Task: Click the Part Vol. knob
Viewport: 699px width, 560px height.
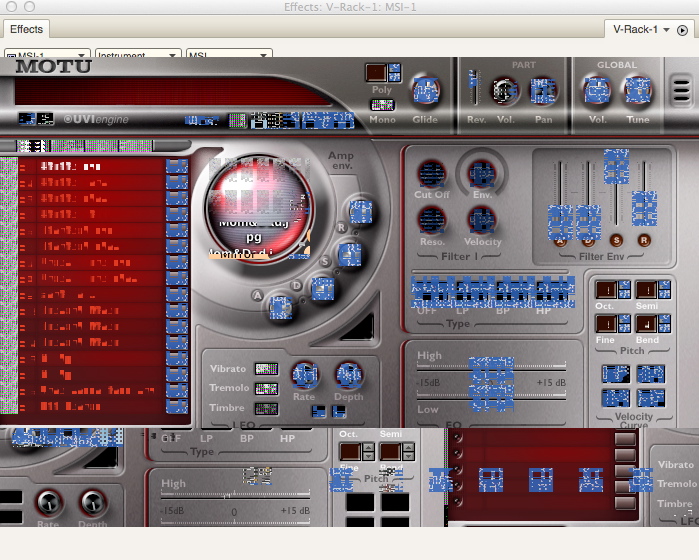Action: point(505,91)
